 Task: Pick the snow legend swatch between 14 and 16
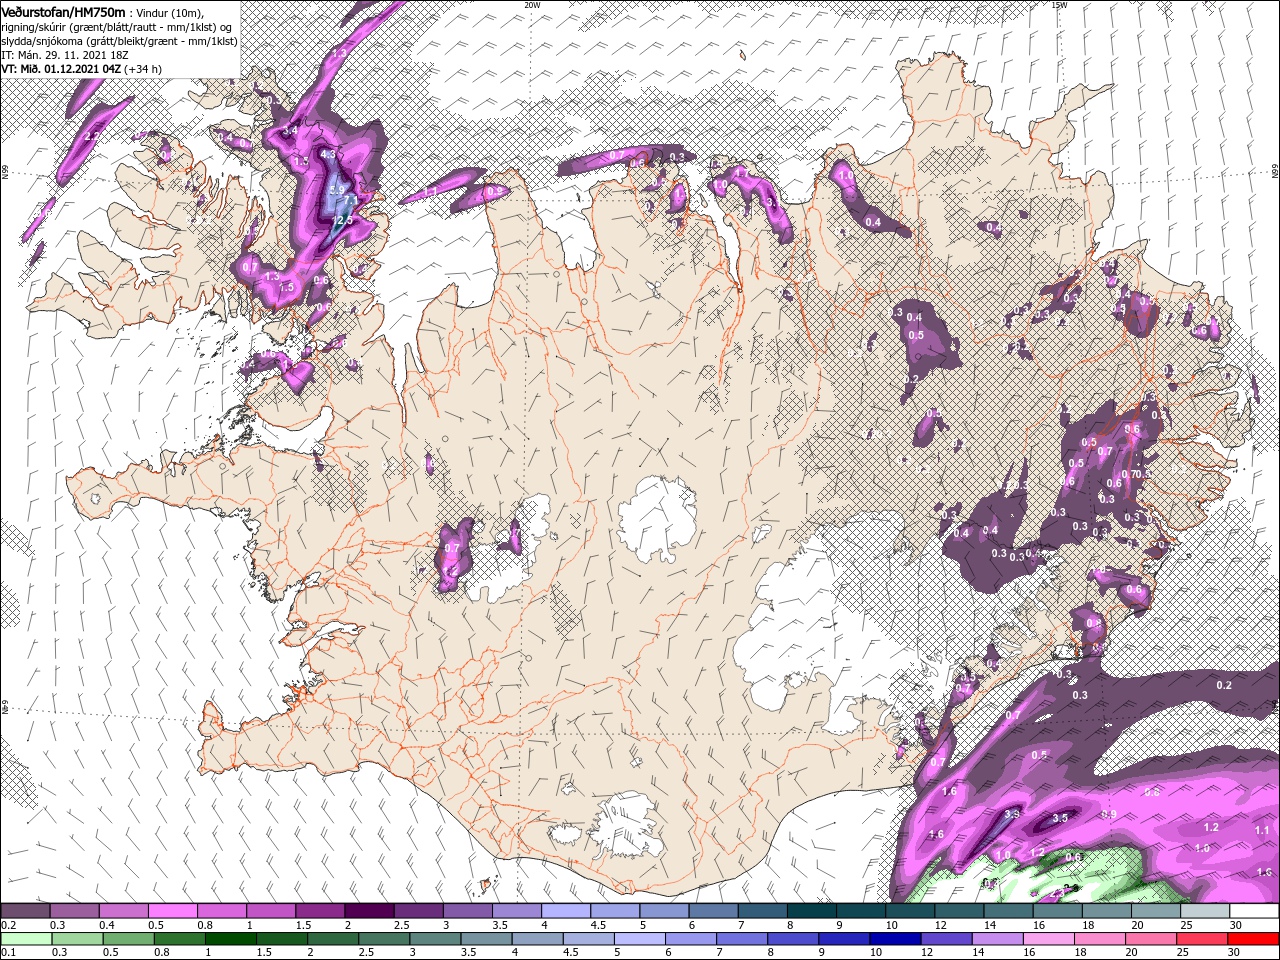(x=1010, y=911)
